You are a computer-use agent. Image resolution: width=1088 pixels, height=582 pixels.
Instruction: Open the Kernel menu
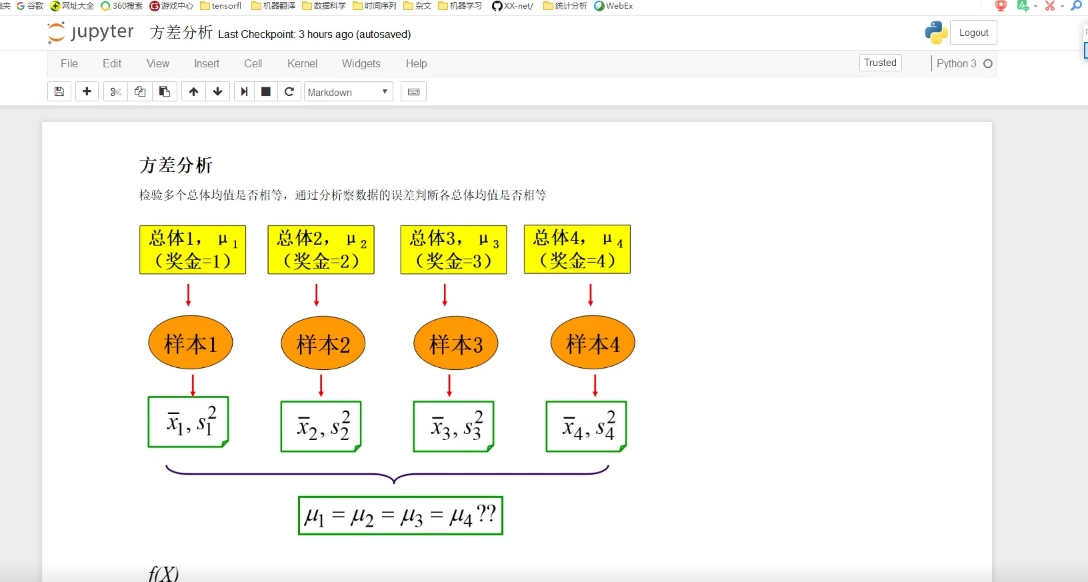[x=302, y=63]
